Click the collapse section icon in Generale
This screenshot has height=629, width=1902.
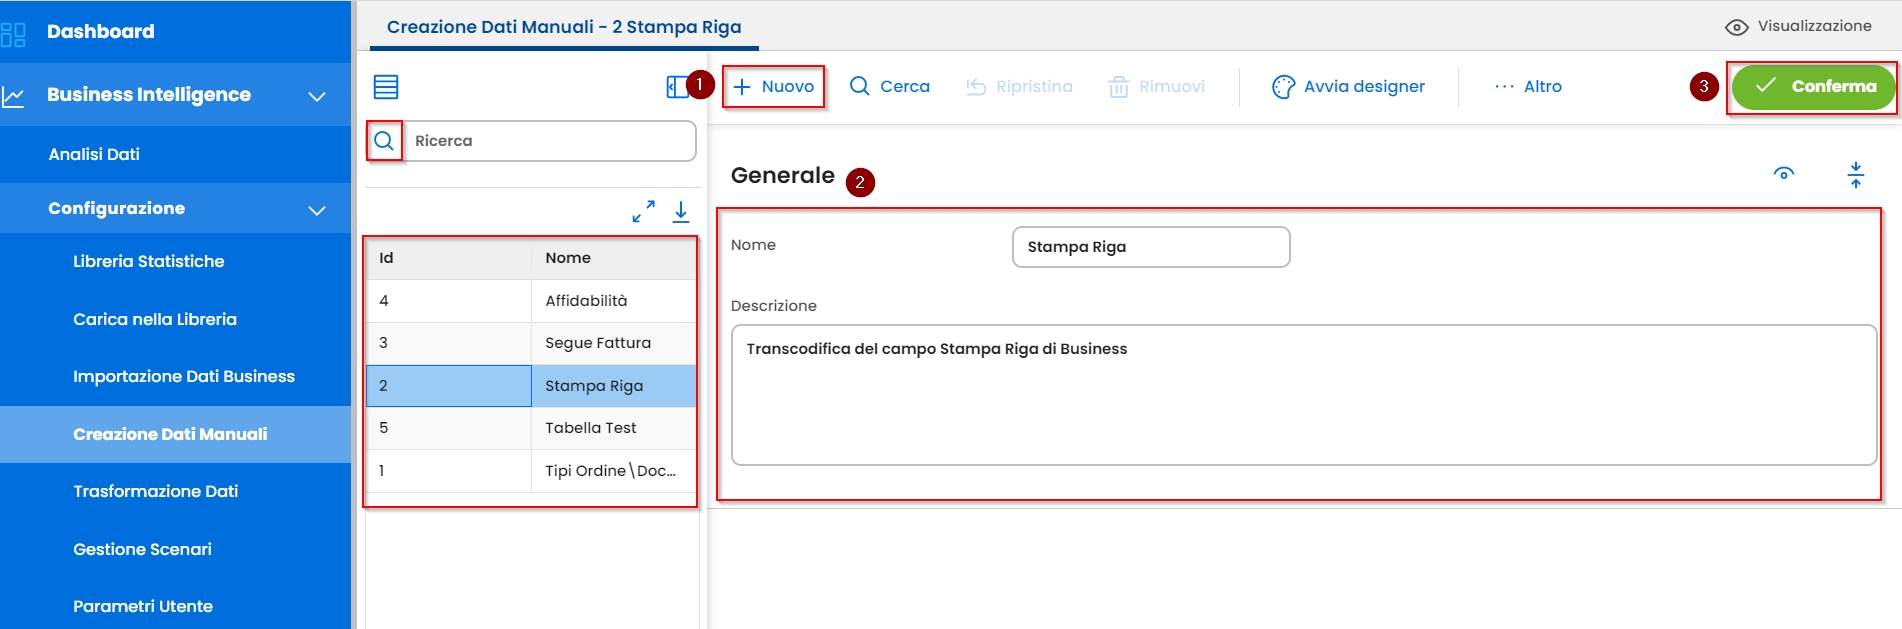[1855, 175]
